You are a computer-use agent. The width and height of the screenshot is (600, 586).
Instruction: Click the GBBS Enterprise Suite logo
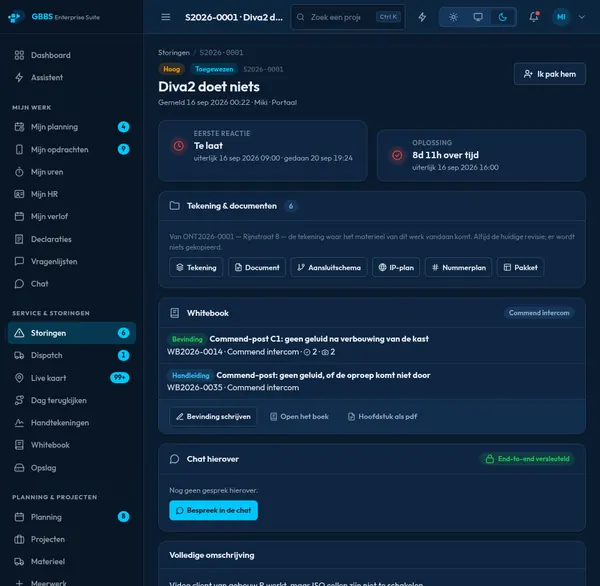pos(54,17)
